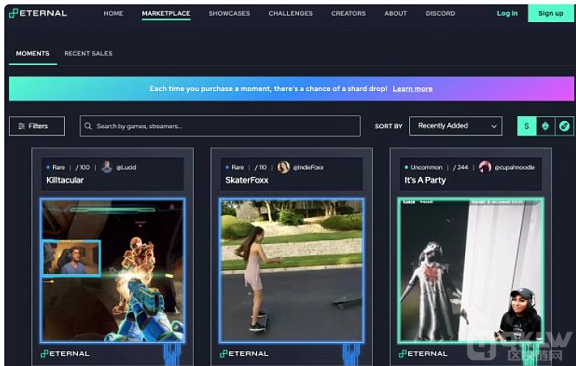Open the Marketplace nav item
This screenshot has width=576, height=366.
tap(166, 14)
